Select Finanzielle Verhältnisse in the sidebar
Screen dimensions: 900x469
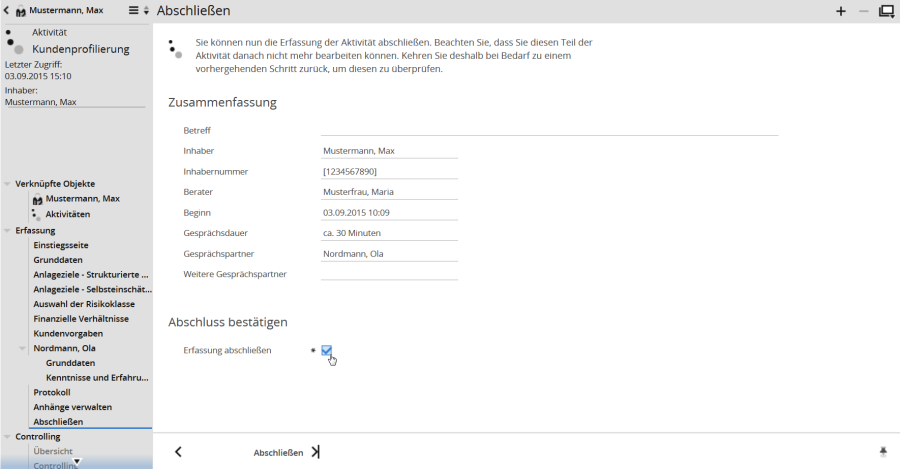(x=83, y=318)
